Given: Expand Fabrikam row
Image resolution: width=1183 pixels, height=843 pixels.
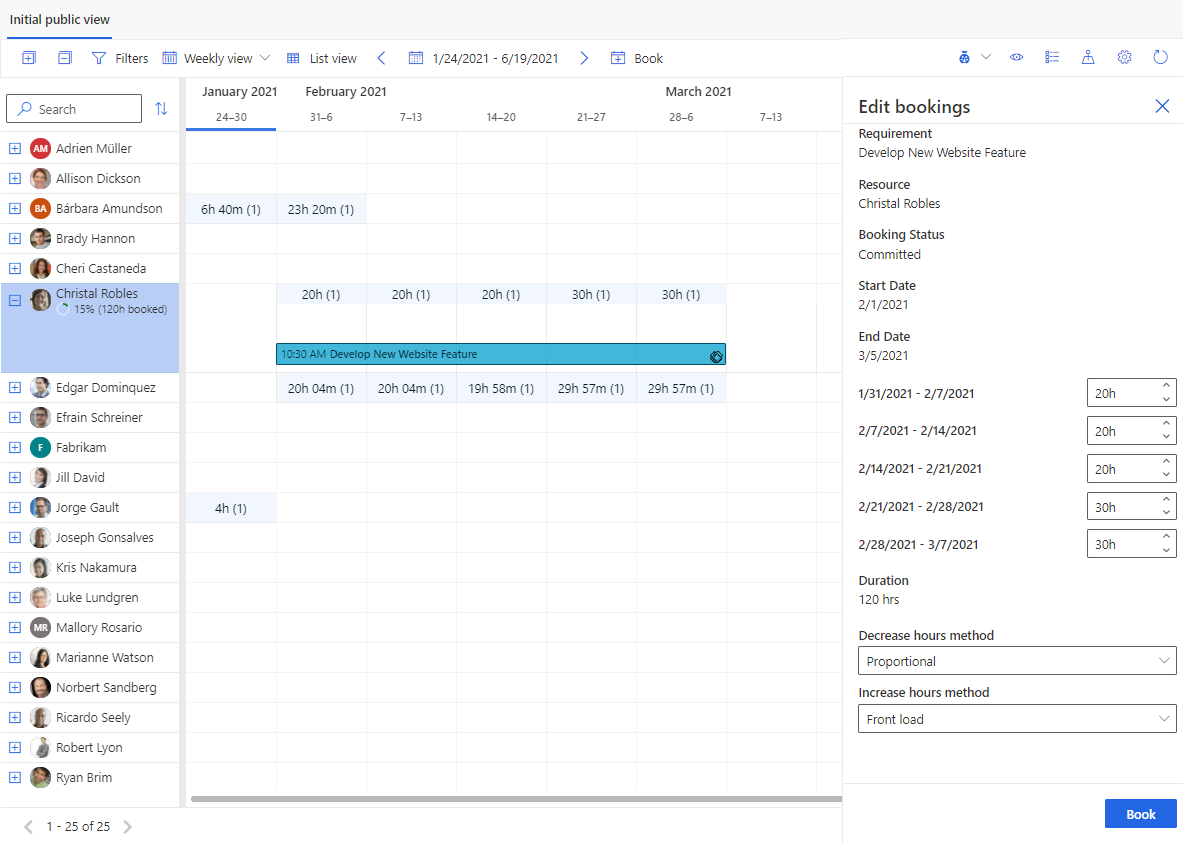Looking at the screenshot, I should [x=14, y=448].
